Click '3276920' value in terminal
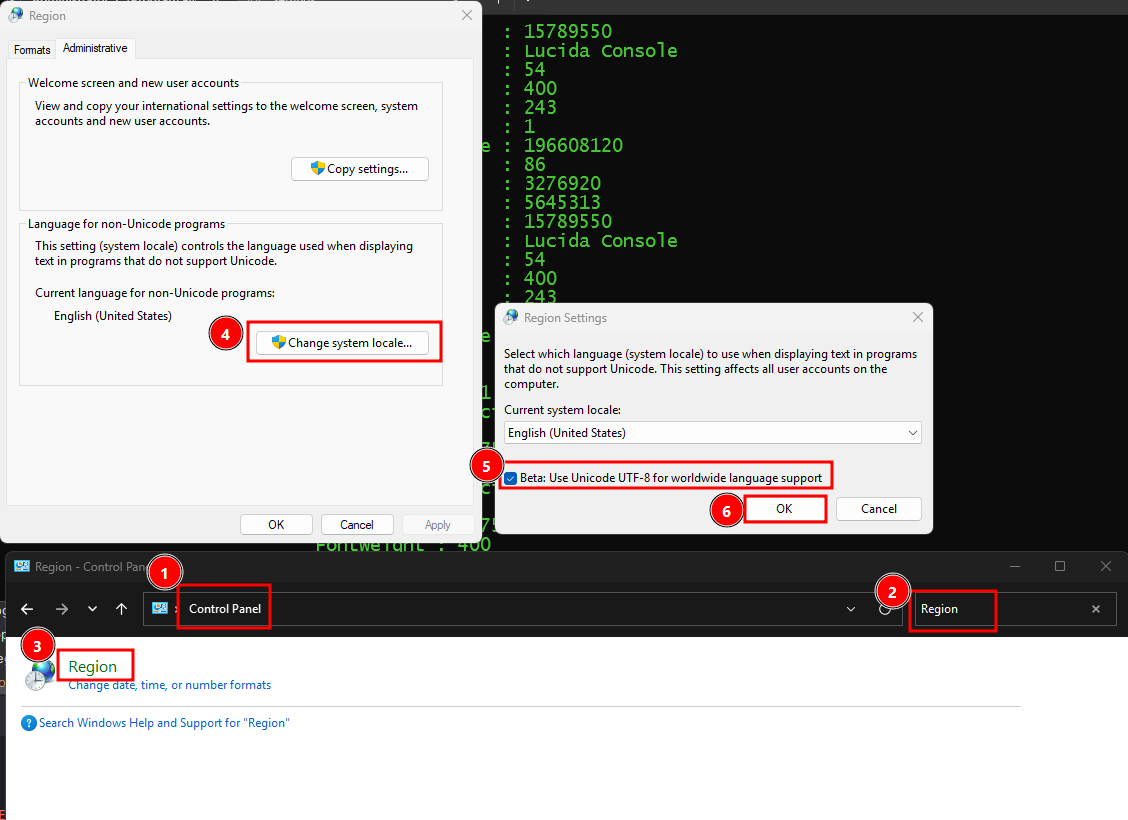 click(x=563, y=183)
